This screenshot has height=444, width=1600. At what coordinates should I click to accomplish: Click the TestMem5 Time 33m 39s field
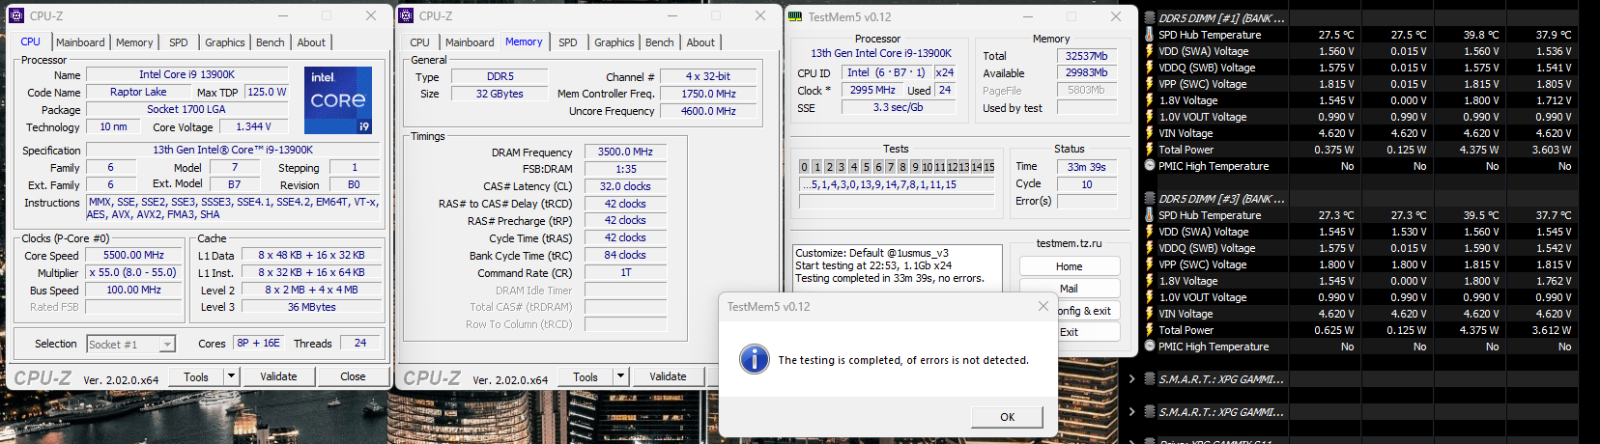click(1087, 167)
